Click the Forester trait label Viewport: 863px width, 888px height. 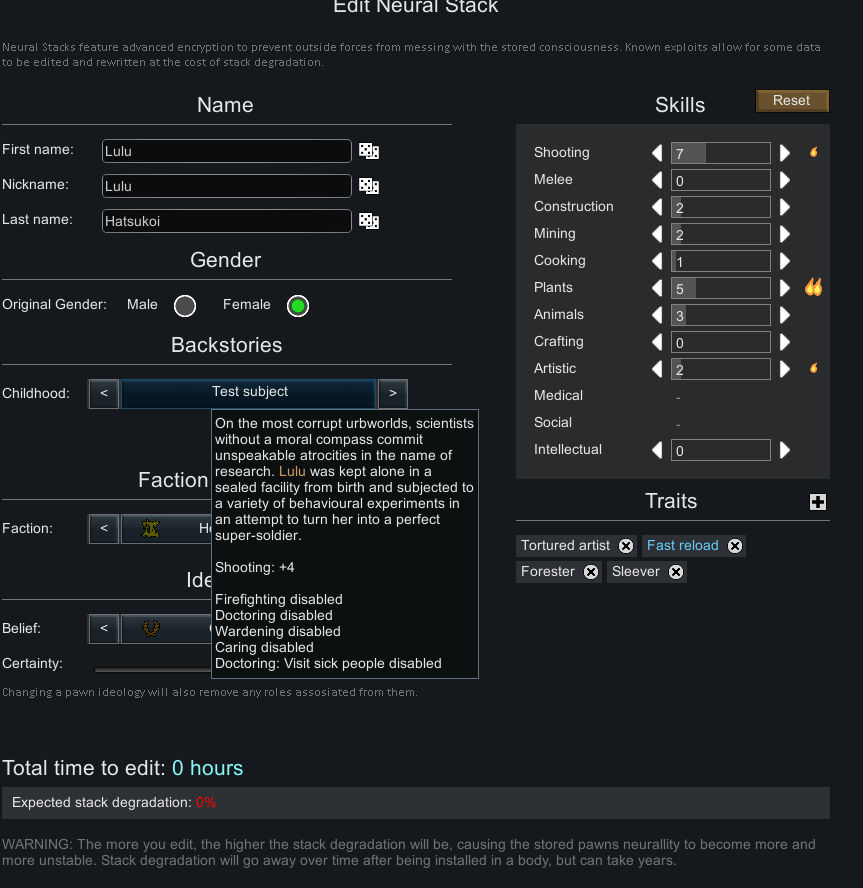[548, 571]
